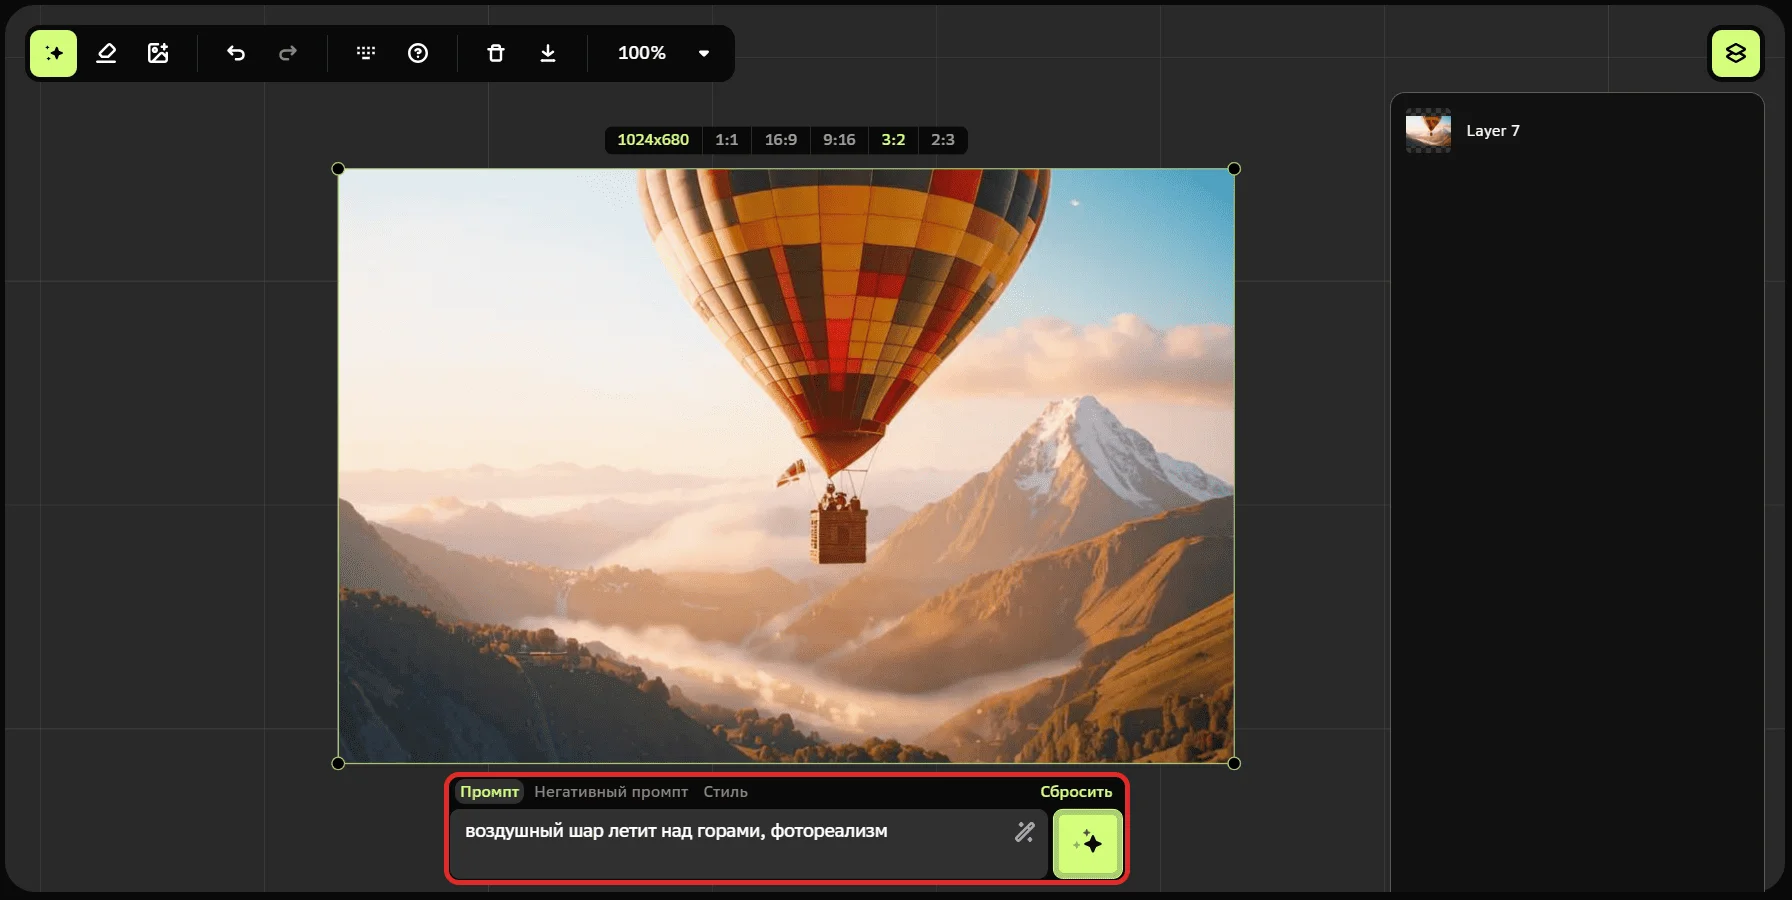Choose the 16:9 aspect ratio
Screen dimensions: 1792x900
[780, 140]
